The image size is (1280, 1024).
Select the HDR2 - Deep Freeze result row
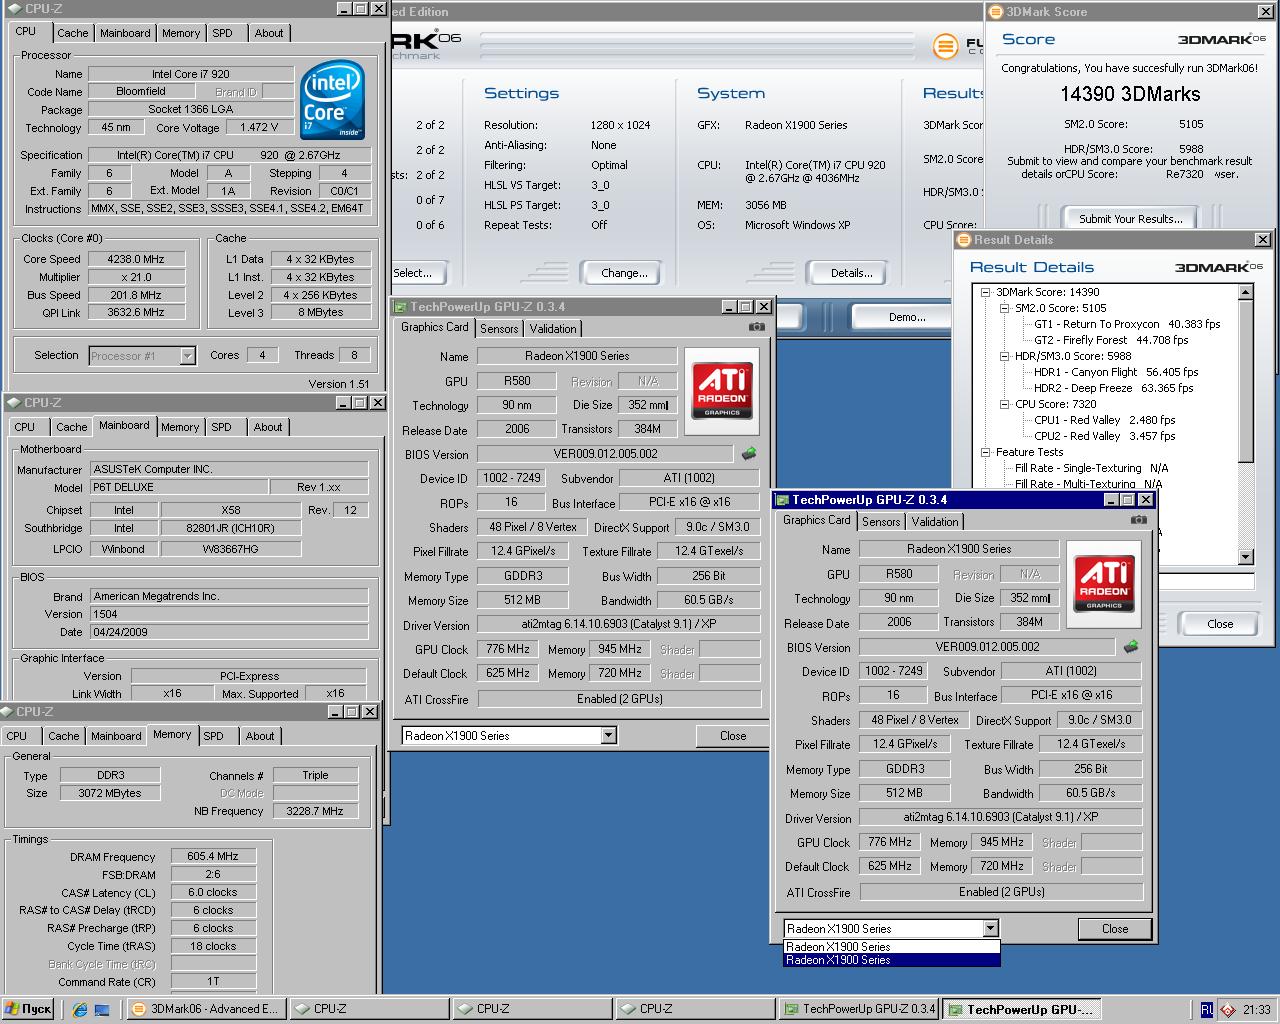coord(1114,388)
